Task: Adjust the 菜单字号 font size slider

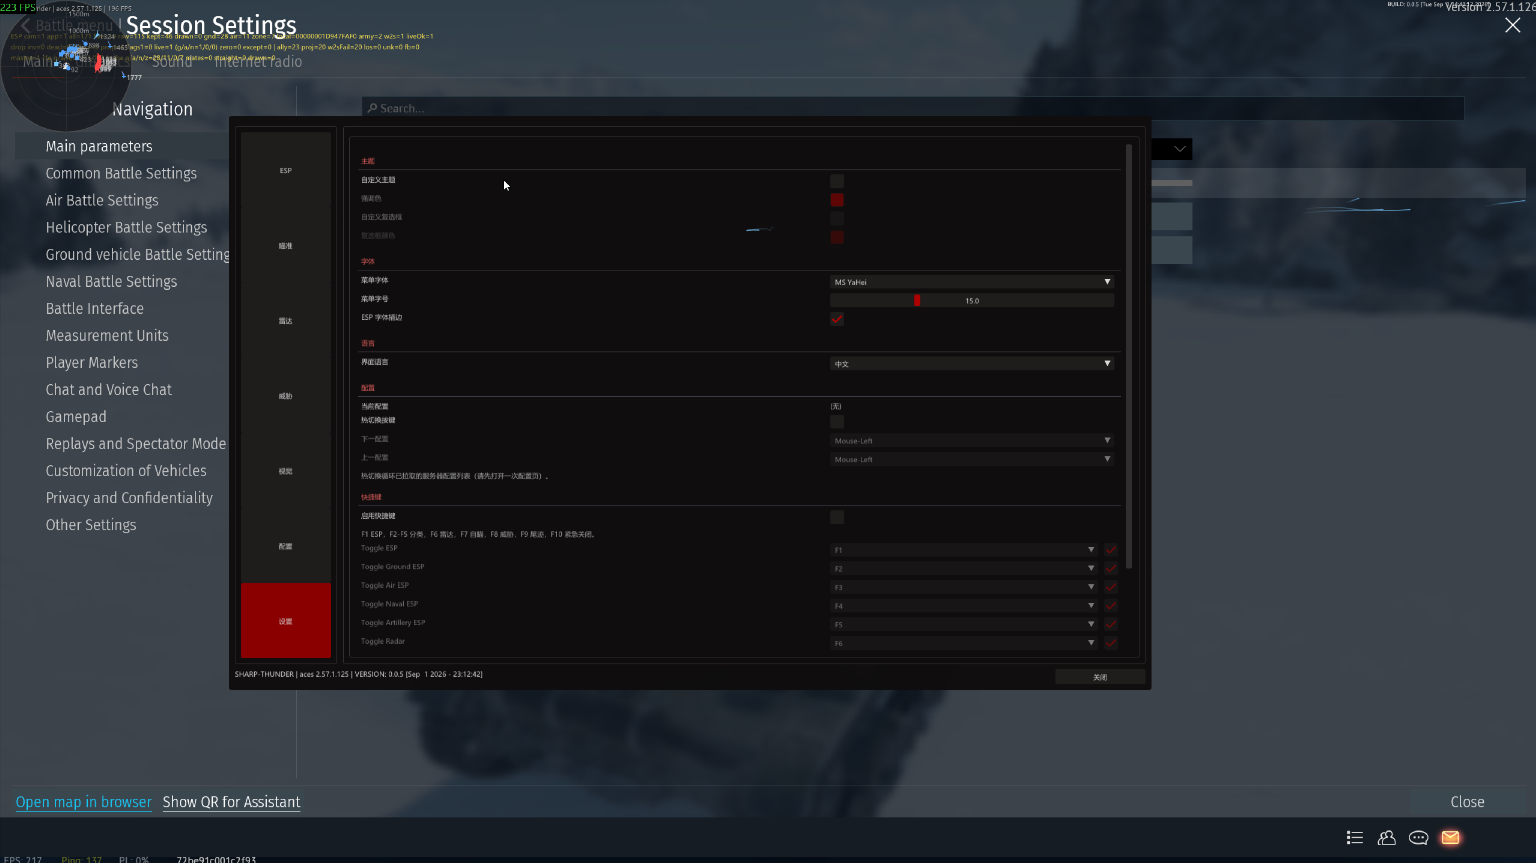Action: pos(971,300)
